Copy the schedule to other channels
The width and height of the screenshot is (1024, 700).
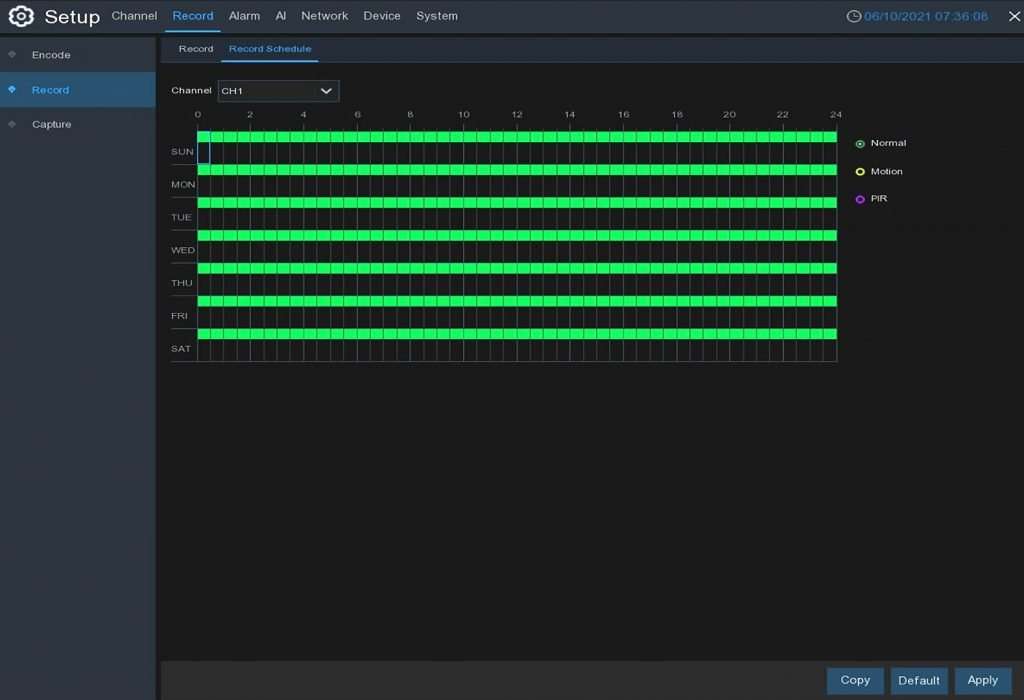pyautogui.click(x=854, y=680)
